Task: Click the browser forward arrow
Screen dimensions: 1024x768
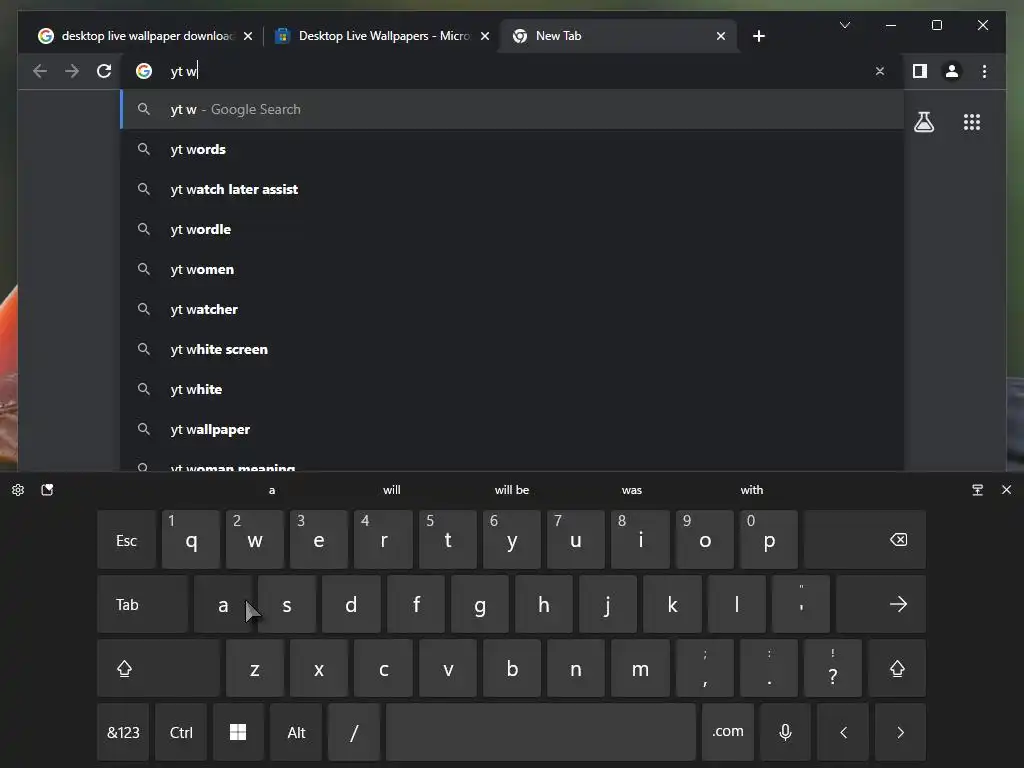Action: 72,71
